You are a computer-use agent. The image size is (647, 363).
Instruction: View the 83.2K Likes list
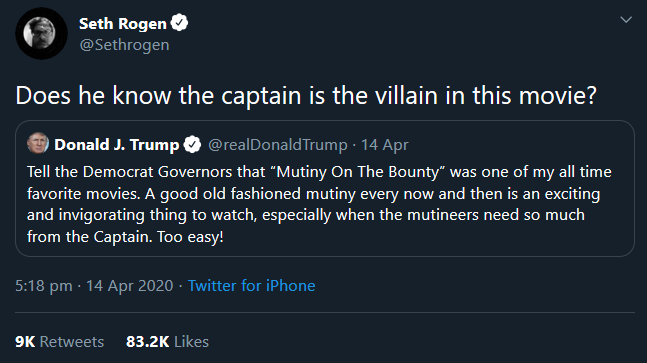tap(167, 342)
